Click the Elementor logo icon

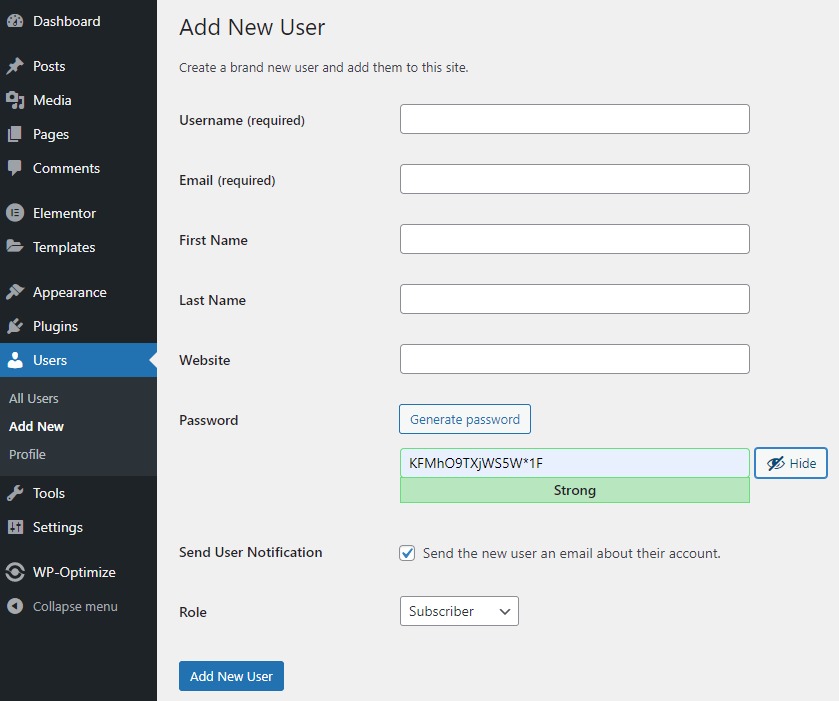[15, 213]
